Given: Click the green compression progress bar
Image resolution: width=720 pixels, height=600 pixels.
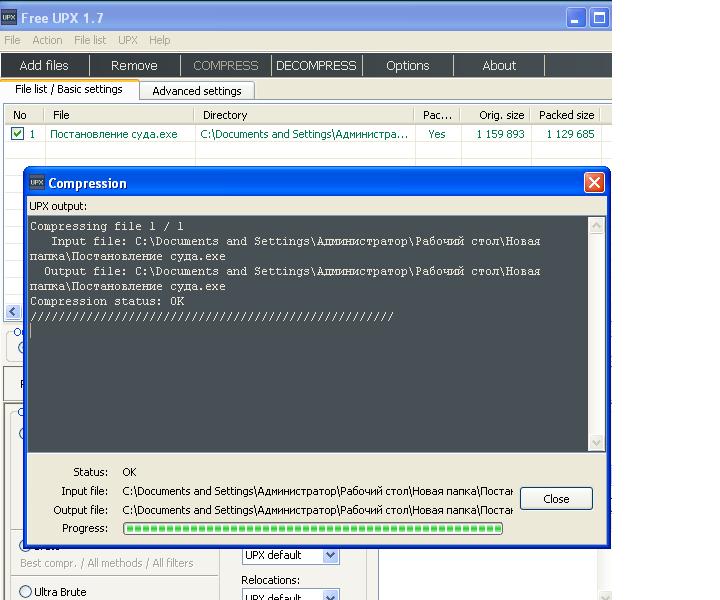Looking at the screenshot, I should (312, 528).
